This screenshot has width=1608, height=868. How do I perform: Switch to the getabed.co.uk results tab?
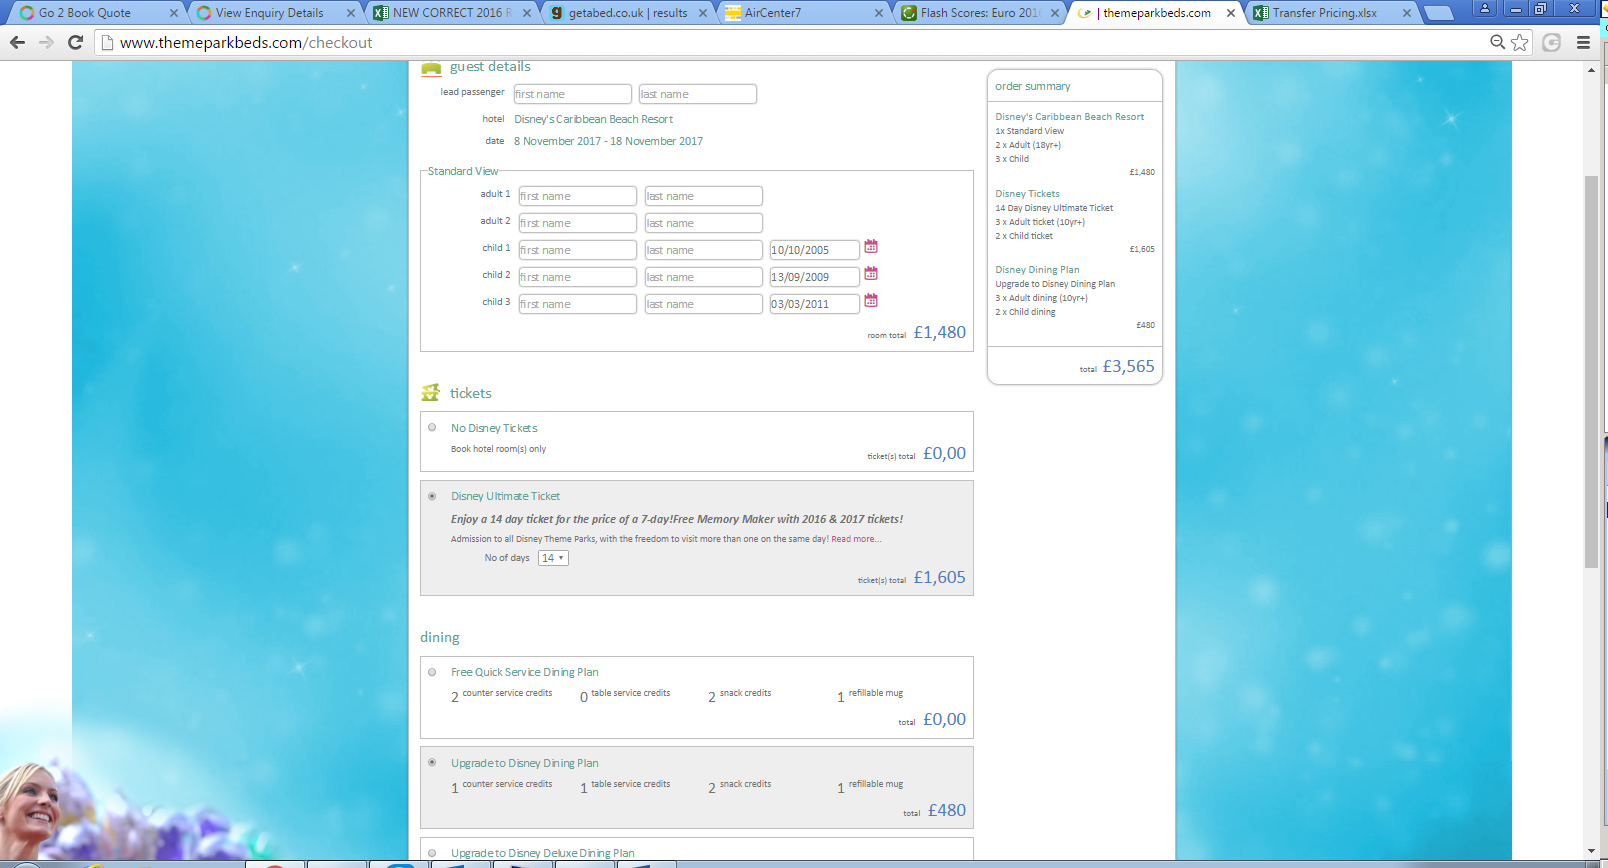[628, 13]
